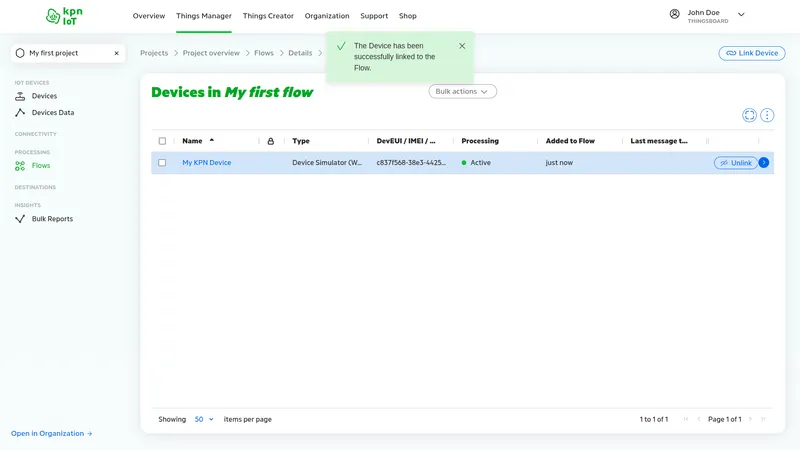The width and height of the screenshot is (800, 450).
Task: Open Flows in the sidebar
Action: (41, 165)
